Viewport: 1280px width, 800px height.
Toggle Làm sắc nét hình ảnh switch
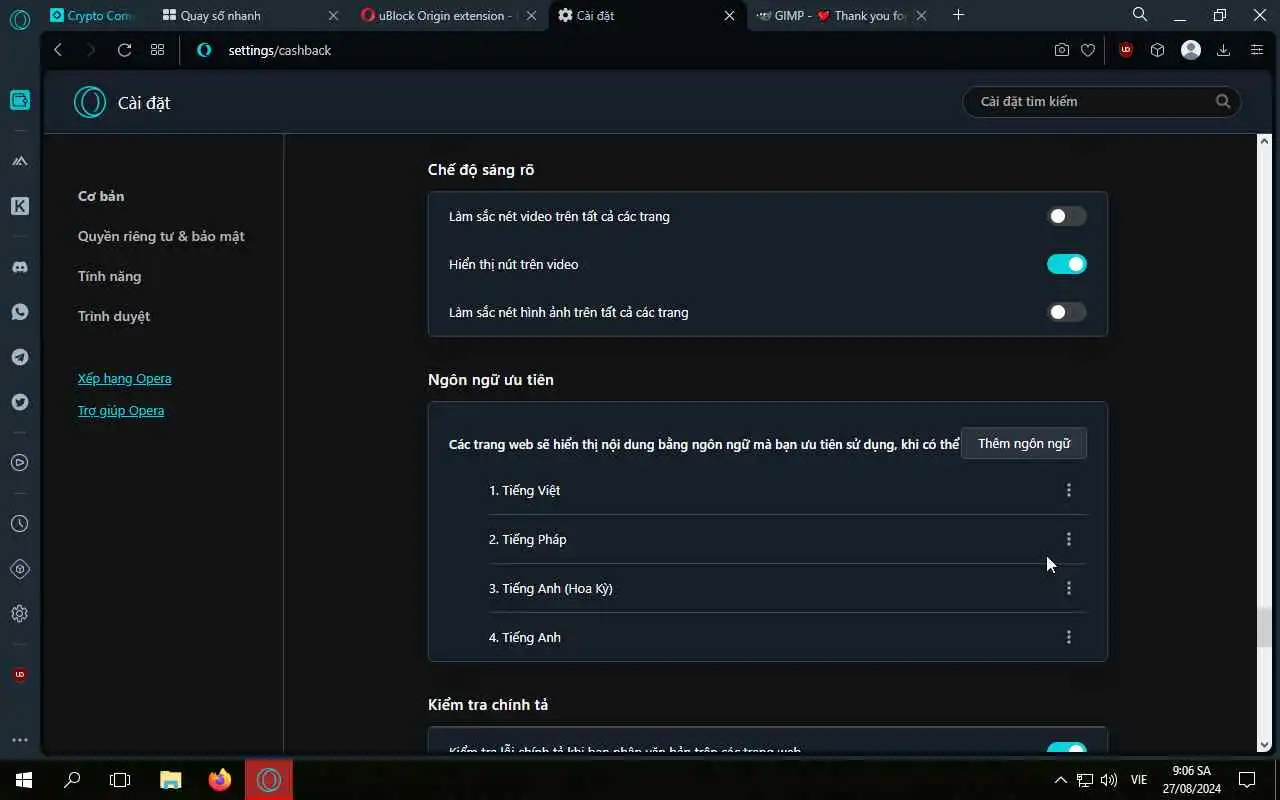[1066, 312]
